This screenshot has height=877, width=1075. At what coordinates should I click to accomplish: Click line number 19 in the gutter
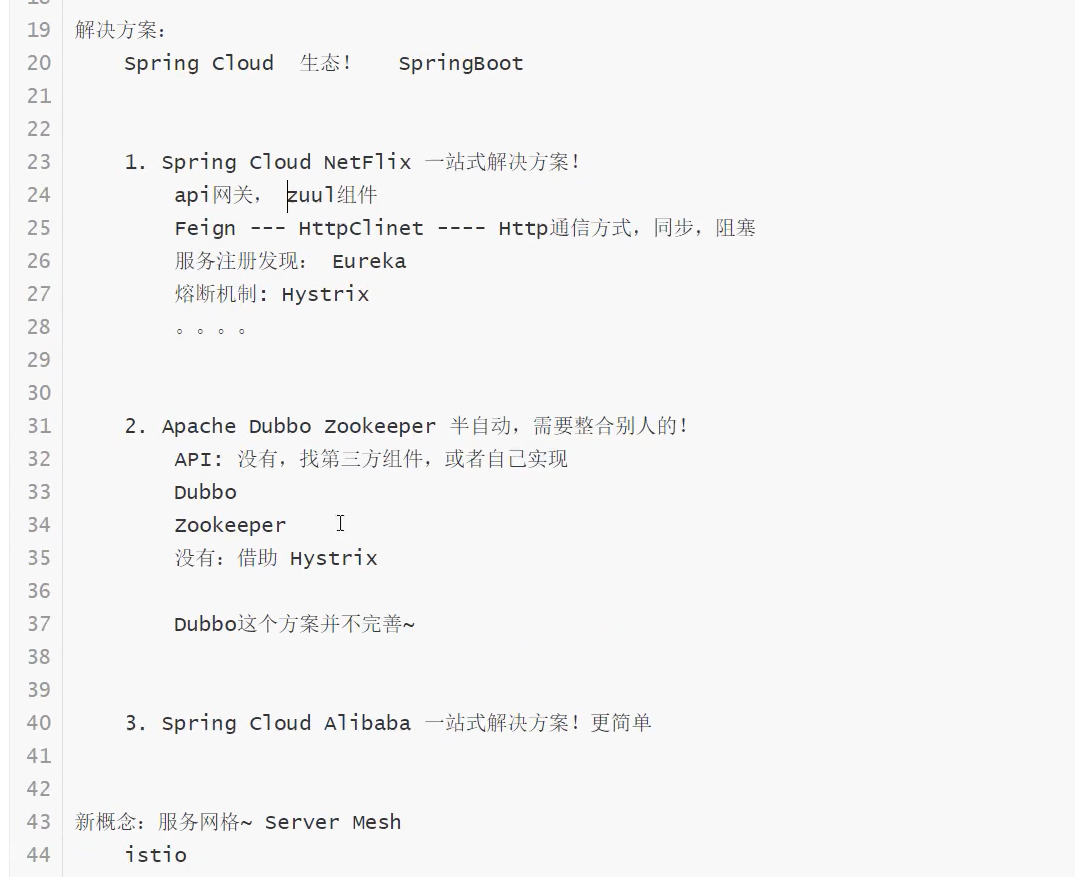click(38, 30)
